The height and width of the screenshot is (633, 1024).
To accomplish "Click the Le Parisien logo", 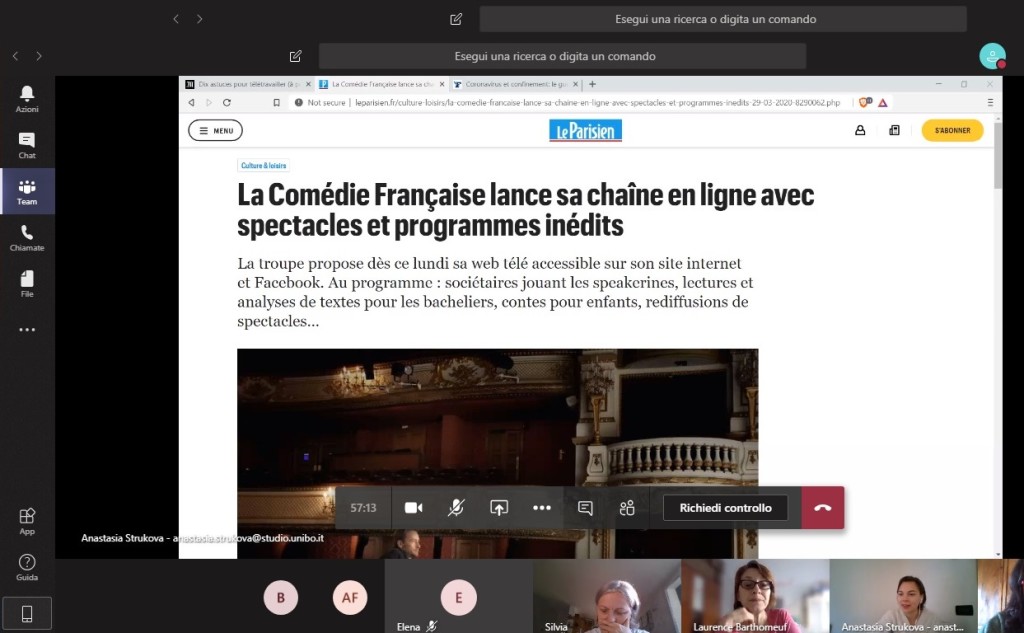I will pos(585,131).
